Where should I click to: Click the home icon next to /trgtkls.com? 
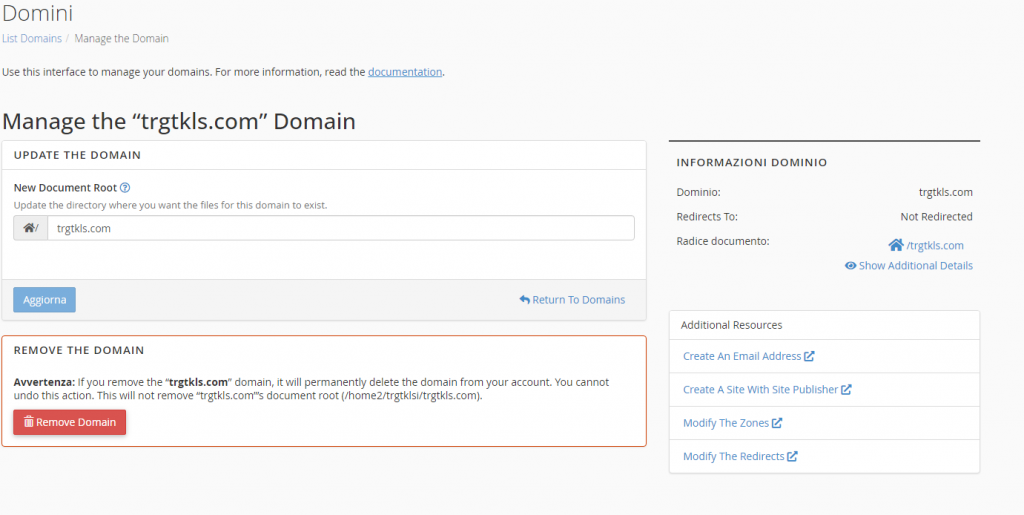pyautogui.click(x=896, y=245)
